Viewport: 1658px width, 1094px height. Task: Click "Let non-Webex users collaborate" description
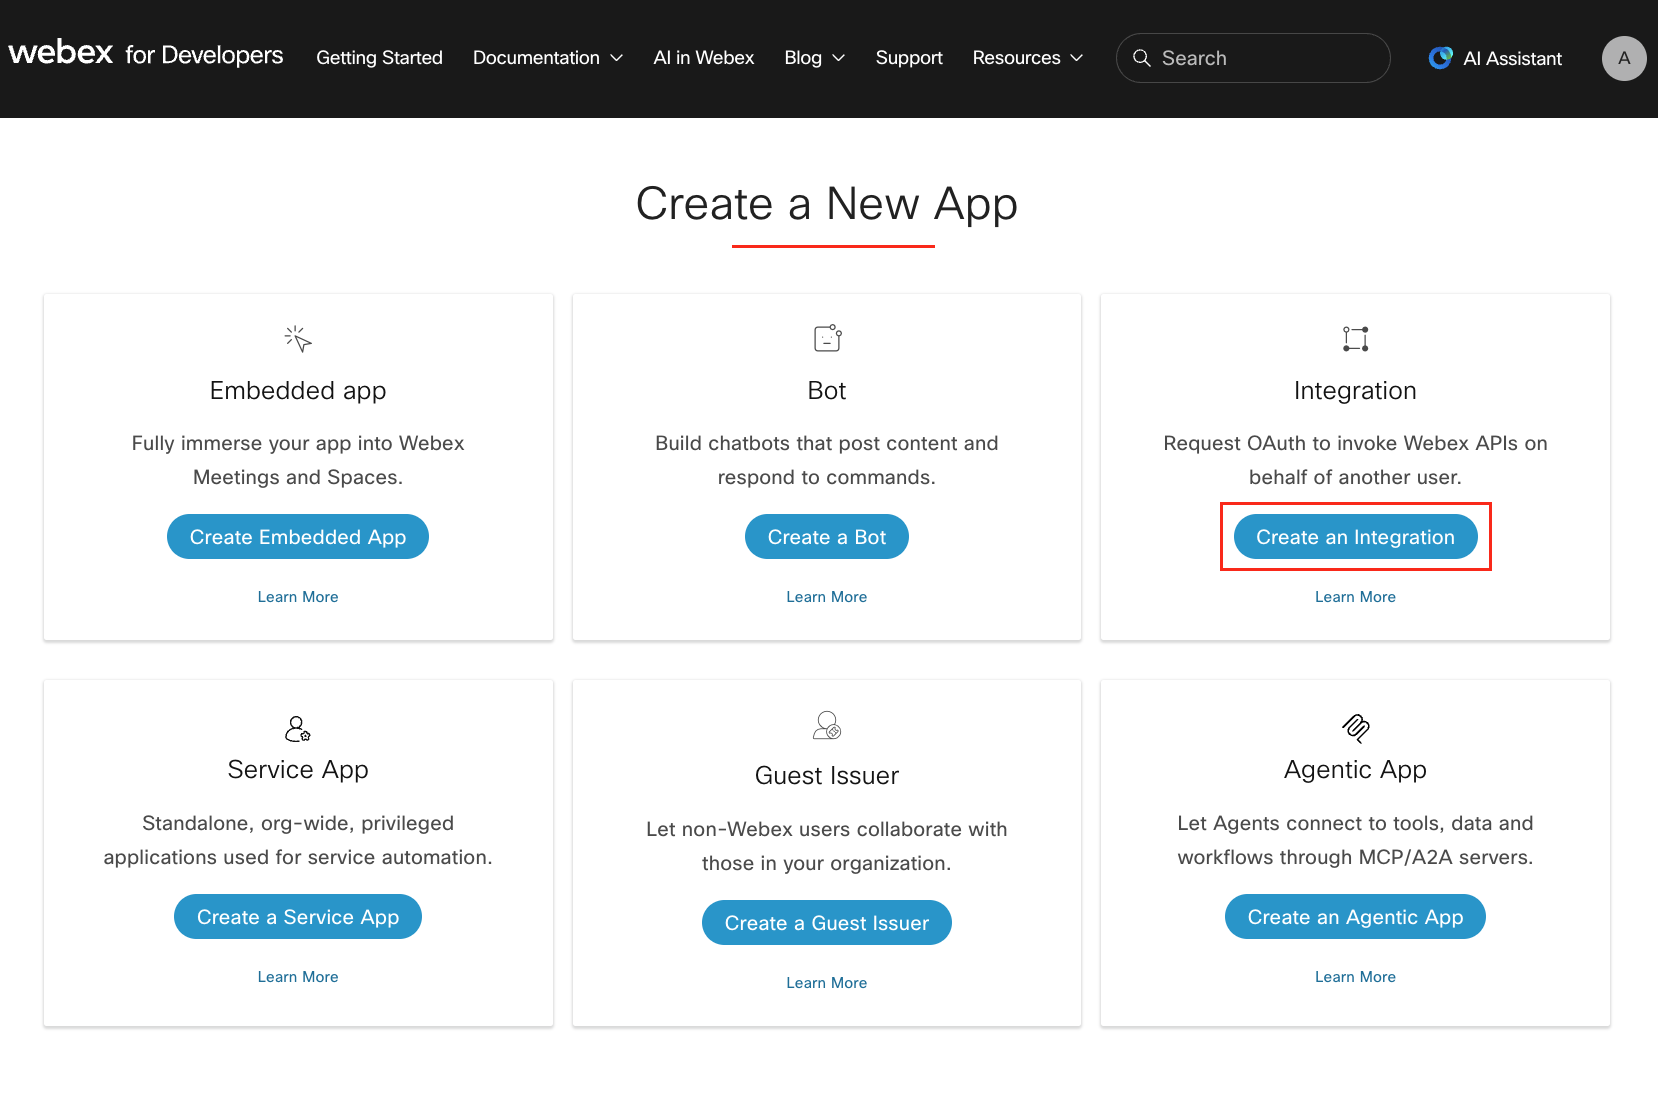[x=827, y=846]
